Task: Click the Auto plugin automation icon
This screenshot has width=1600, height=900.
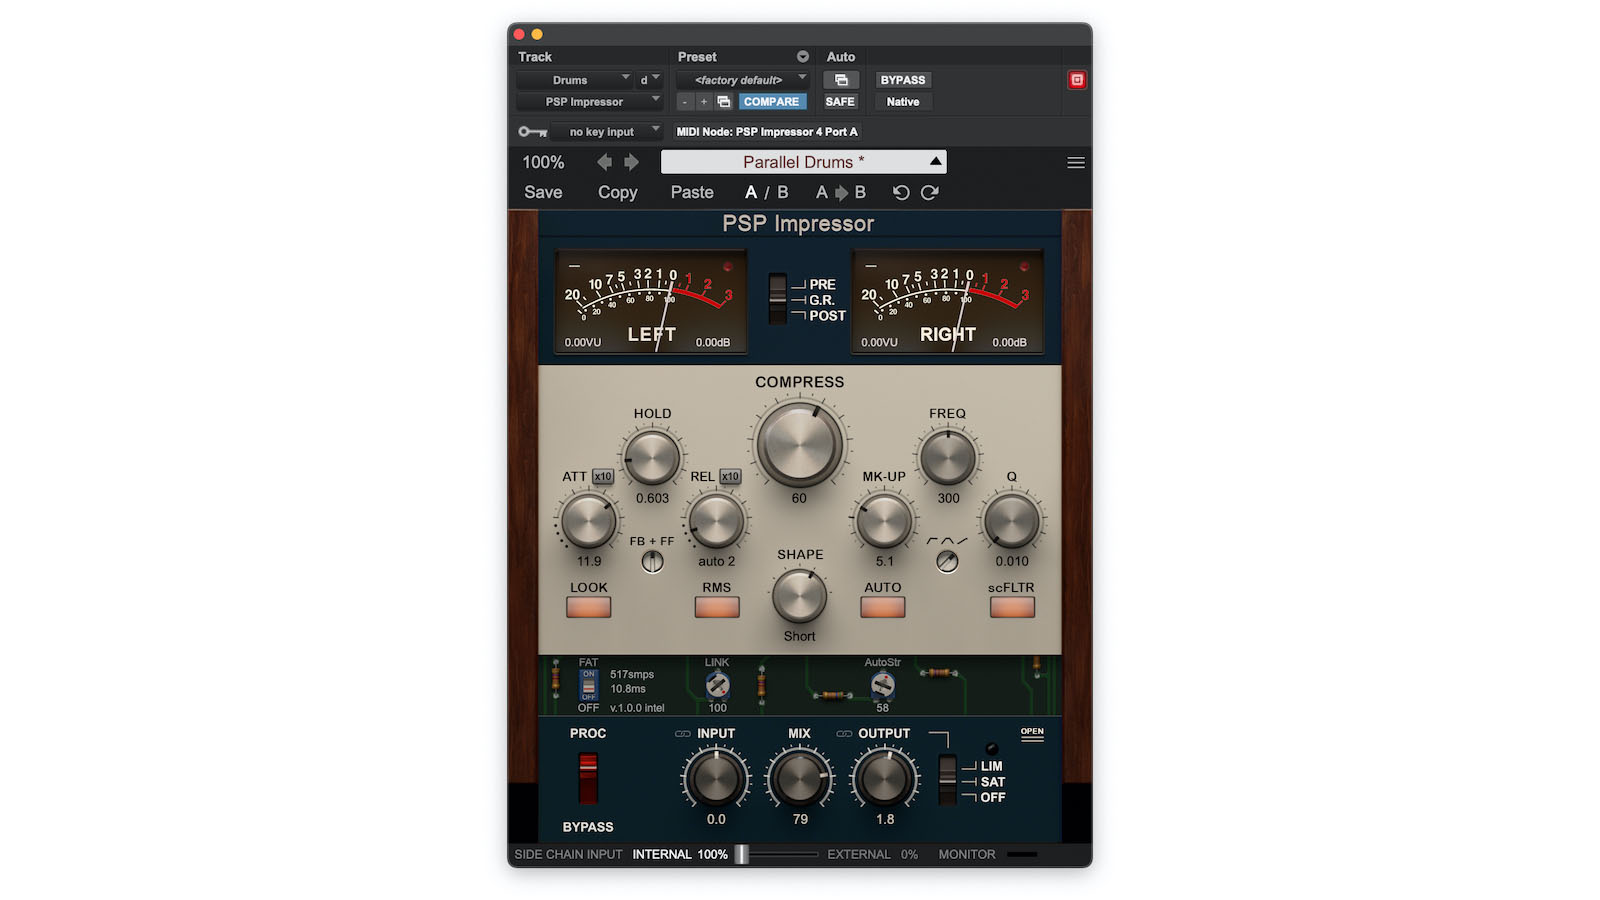Action: coord(841,81)
